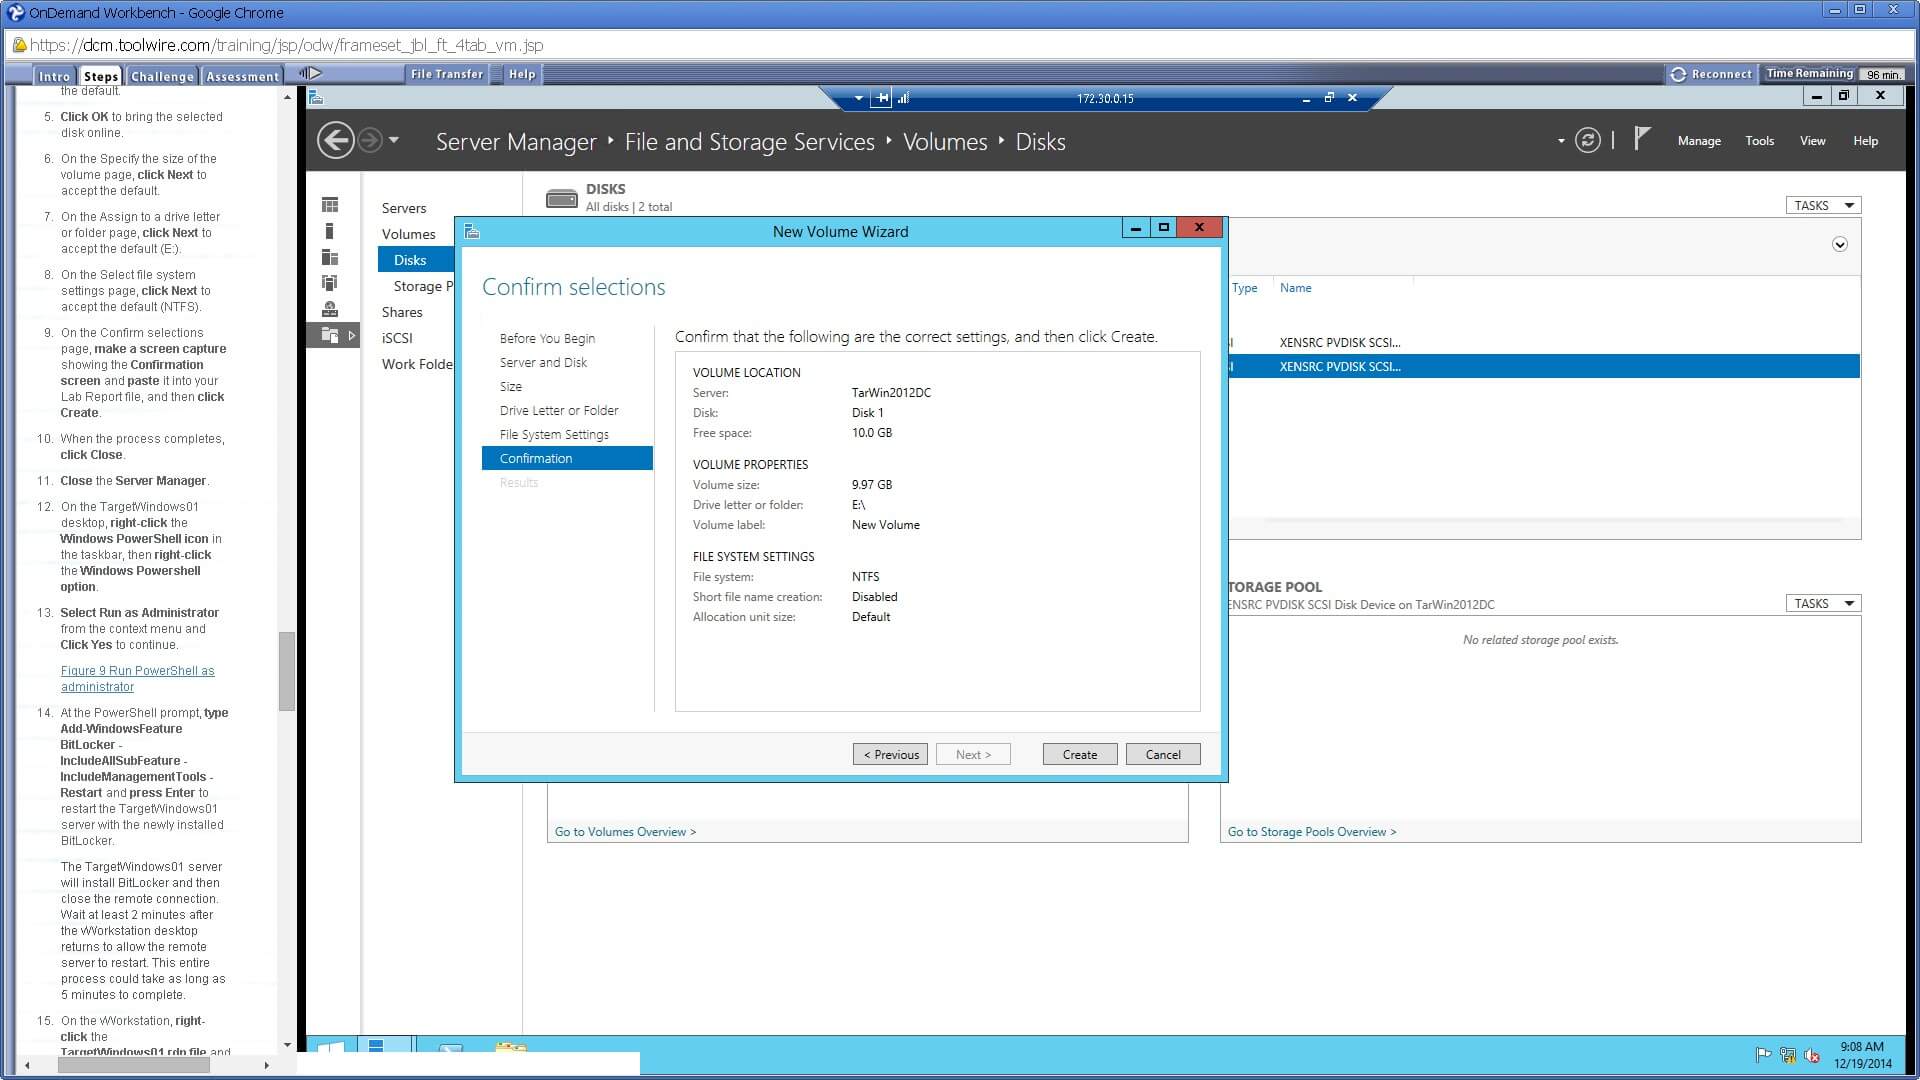This screenshot has width=1920, height=1080.
Task: Click the Assessment tab in workbench
Action: pyautogui.click(x=241, y=75)
